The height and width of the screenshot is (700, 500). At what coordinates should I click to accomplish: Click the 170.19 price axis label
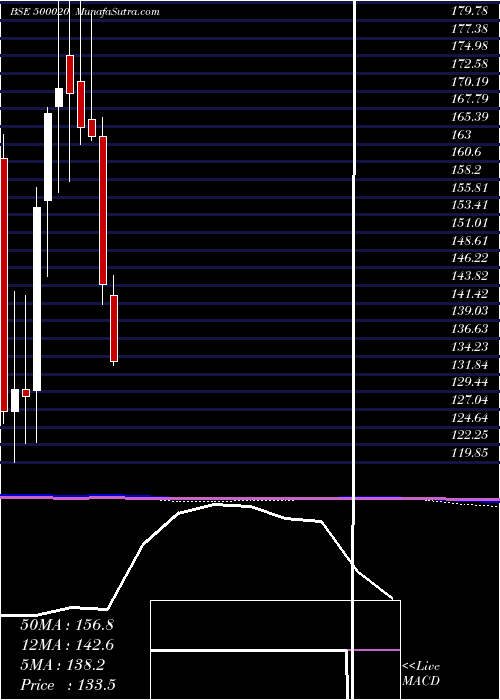(470, 82)
